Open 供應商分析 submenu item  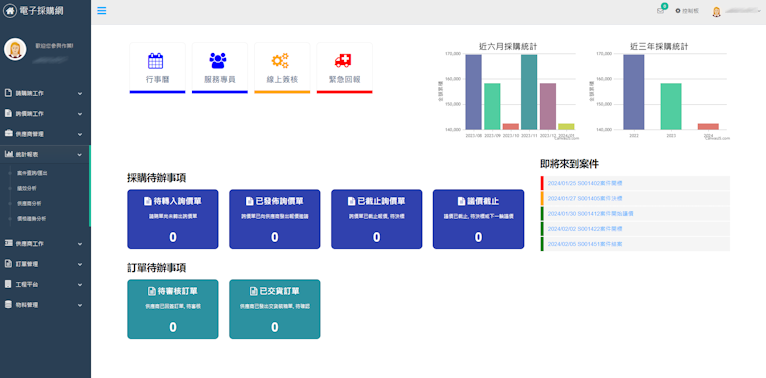29,203
